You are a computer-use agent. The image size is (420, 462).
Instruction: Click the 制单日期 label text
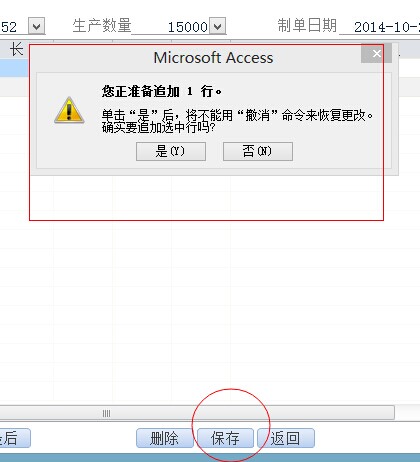307,26
